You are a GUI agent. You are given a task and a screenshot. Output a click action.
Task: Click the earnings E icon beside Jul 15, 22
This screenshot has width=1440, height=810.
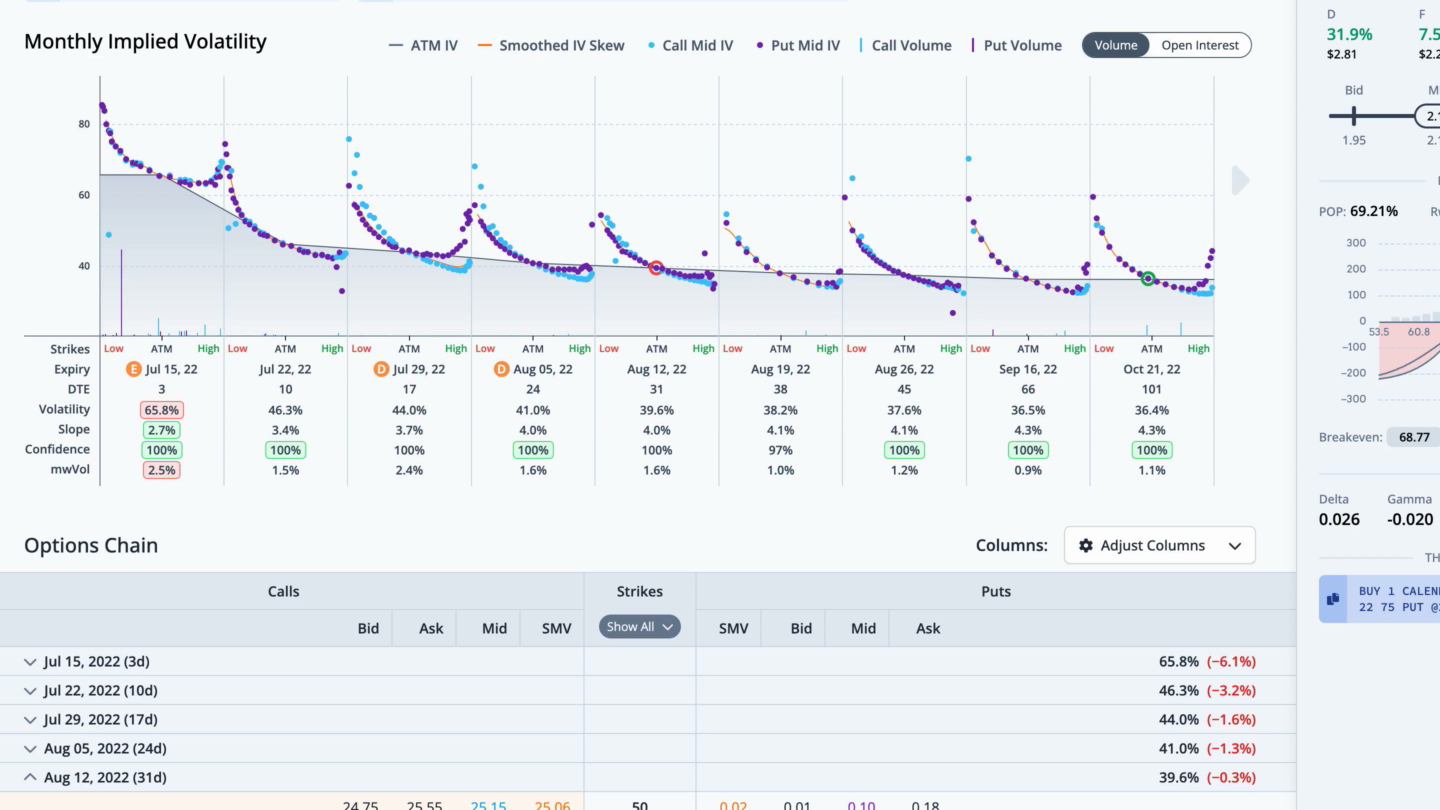point(133,369)
